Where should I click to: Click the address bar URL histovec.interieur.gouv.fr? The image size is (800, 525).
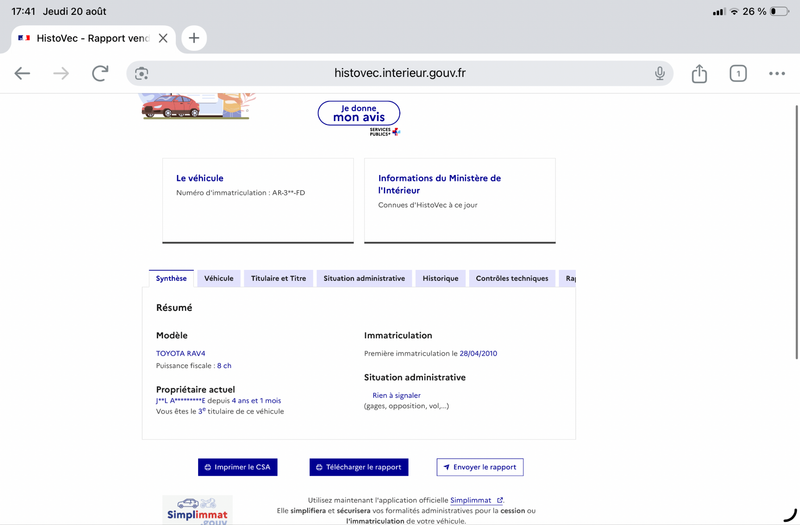coord(399,73)
